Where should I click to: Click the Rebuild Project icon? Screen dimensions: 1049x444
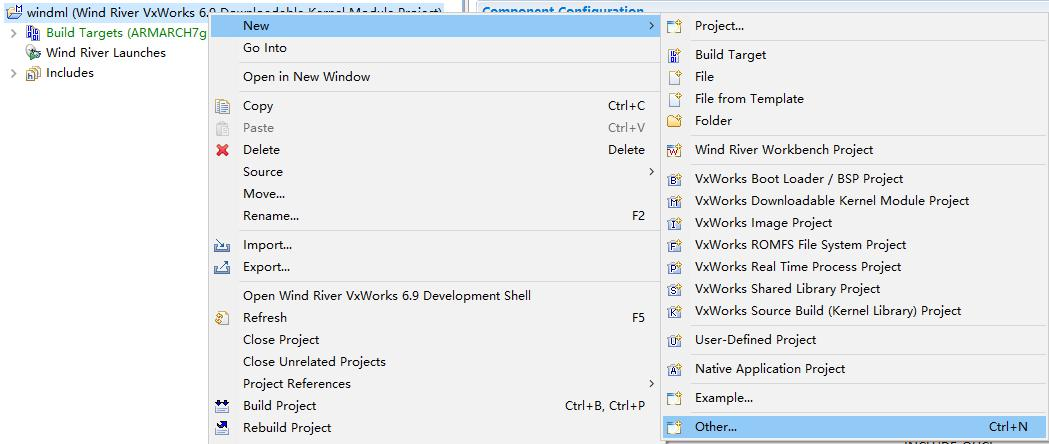tap(222, 428)
